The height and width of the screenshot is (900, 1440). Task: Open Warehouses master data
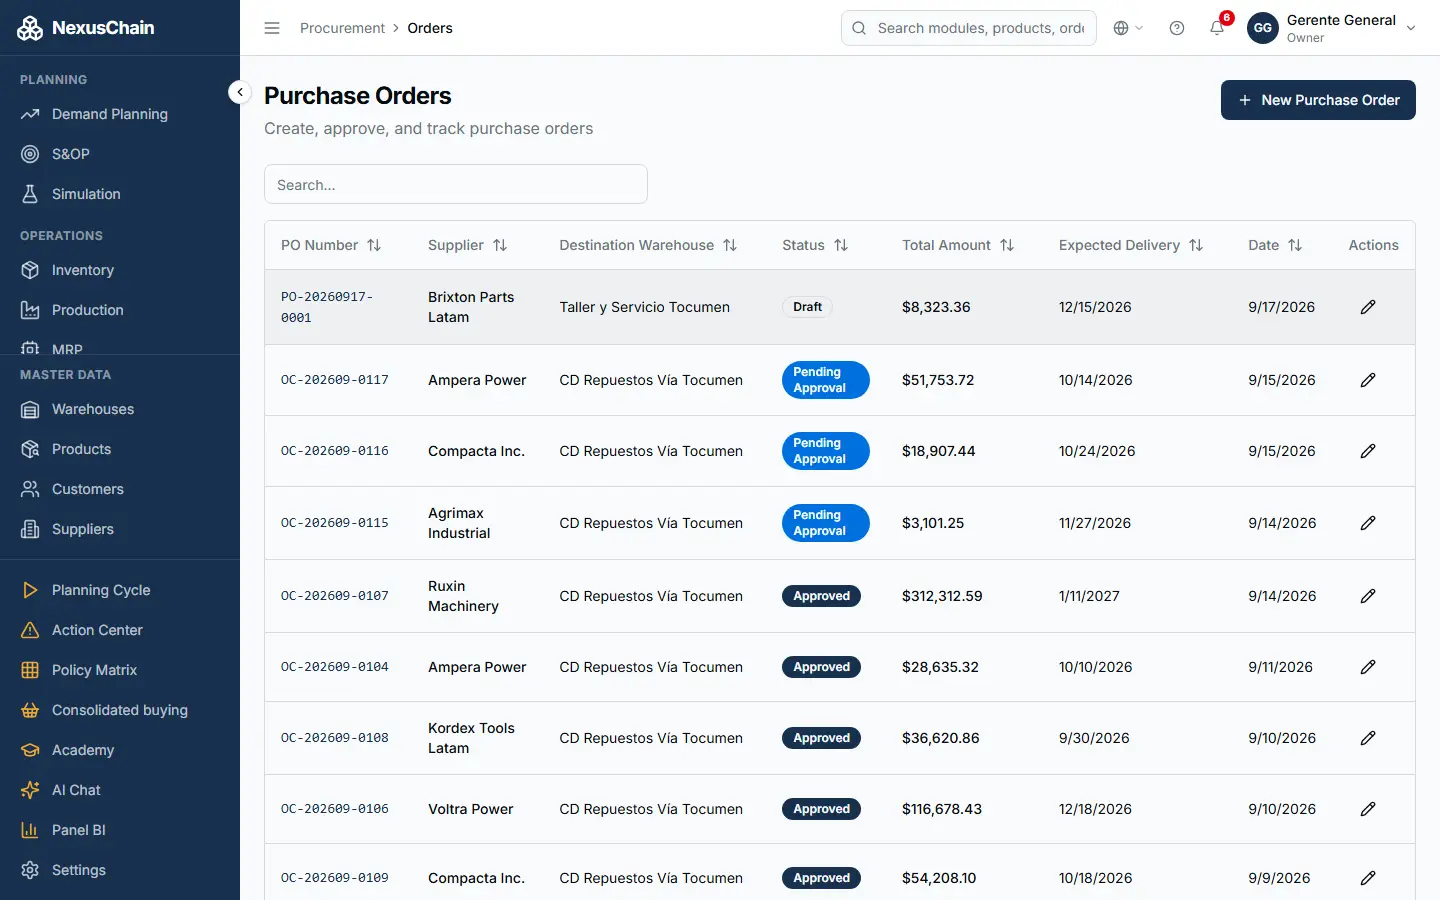(93, 409)
